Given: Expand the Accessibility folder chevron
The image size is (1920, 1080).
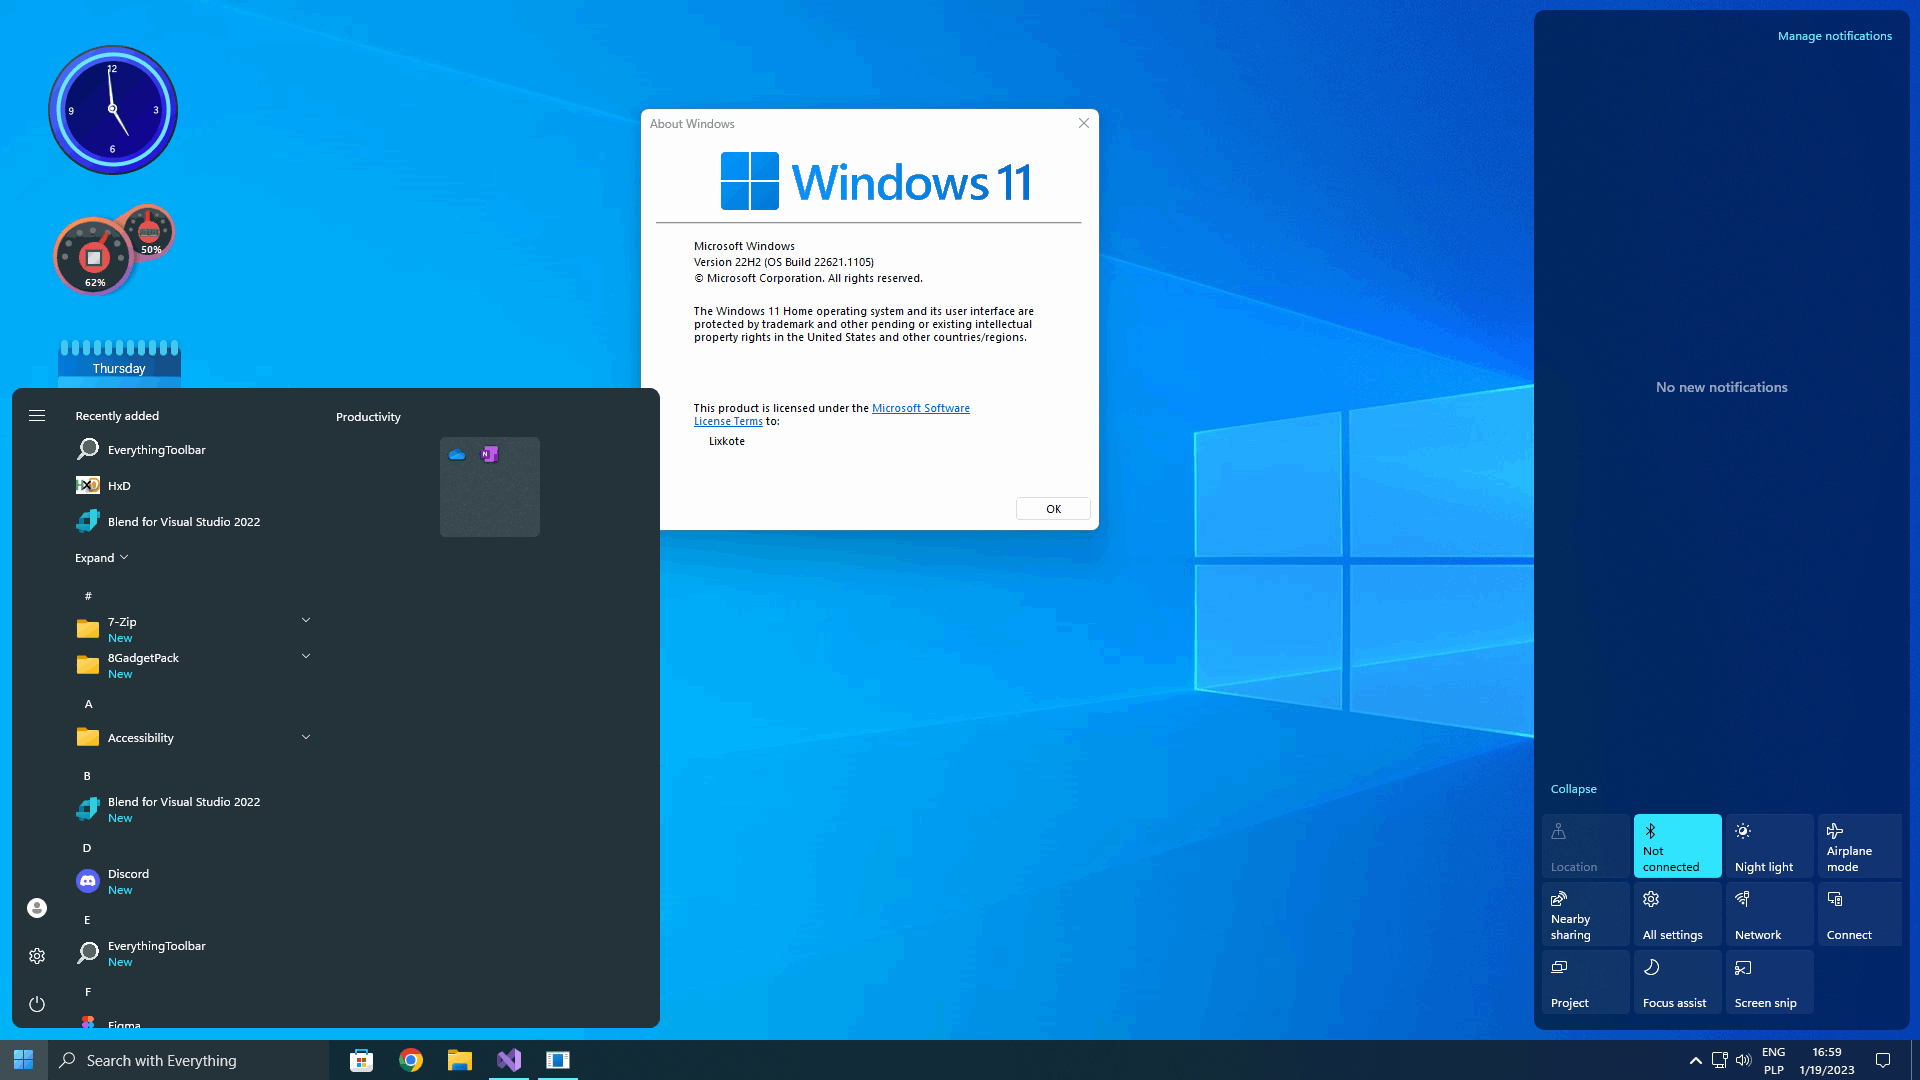Looking at the screenshot, I should (306, 737).
